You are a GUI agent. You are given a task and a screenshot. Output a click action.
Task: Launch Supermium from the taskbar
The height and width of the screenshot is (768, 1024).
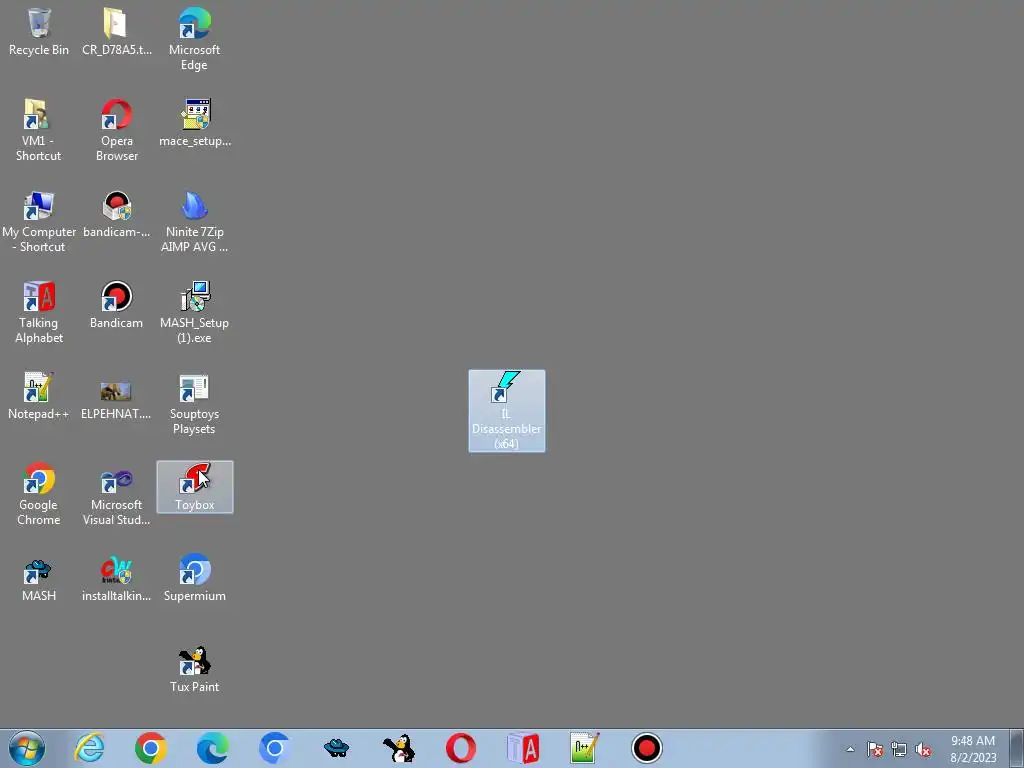(x=274, y=748)
